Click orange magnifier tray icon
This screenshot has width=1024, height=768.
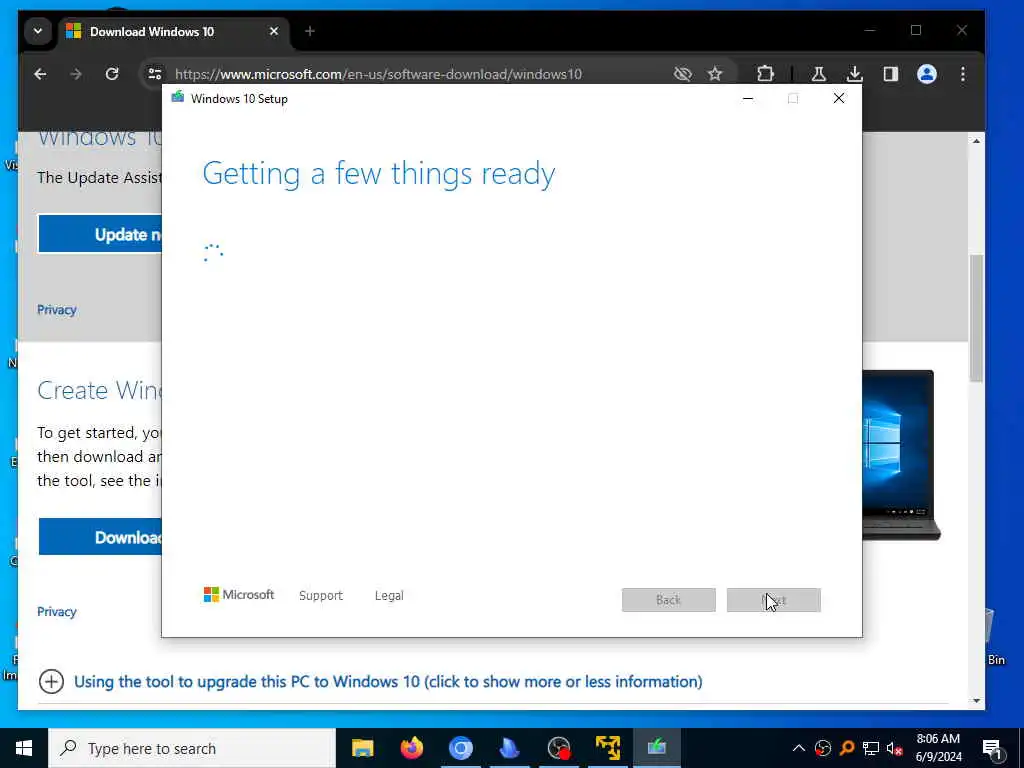pos(847,748)
